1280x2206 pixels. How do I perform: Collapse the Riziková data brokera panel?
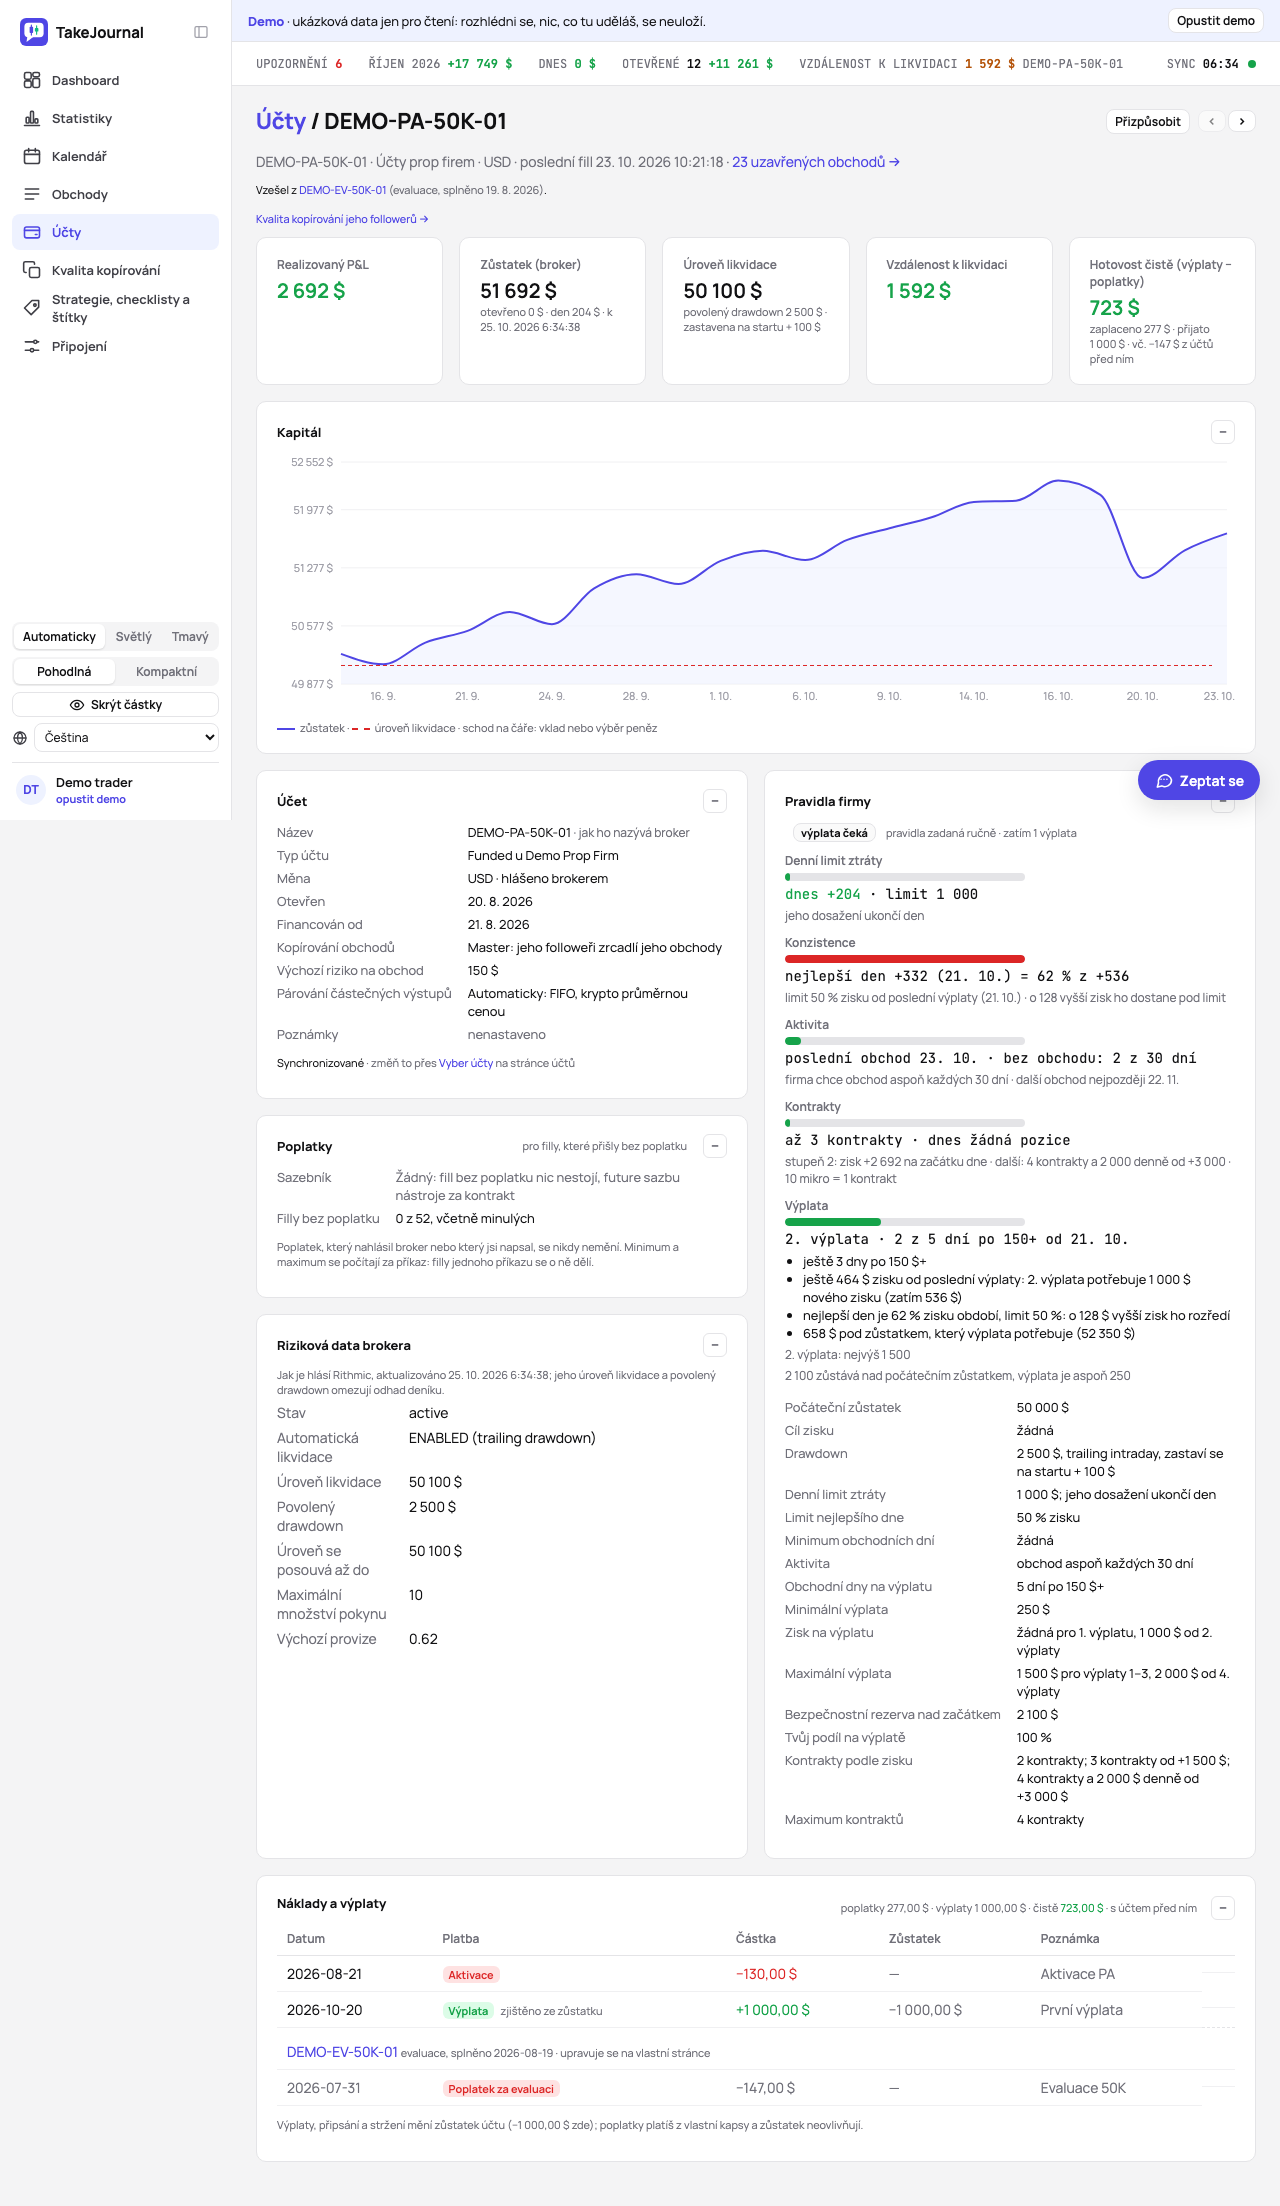tap(715, 1345)
